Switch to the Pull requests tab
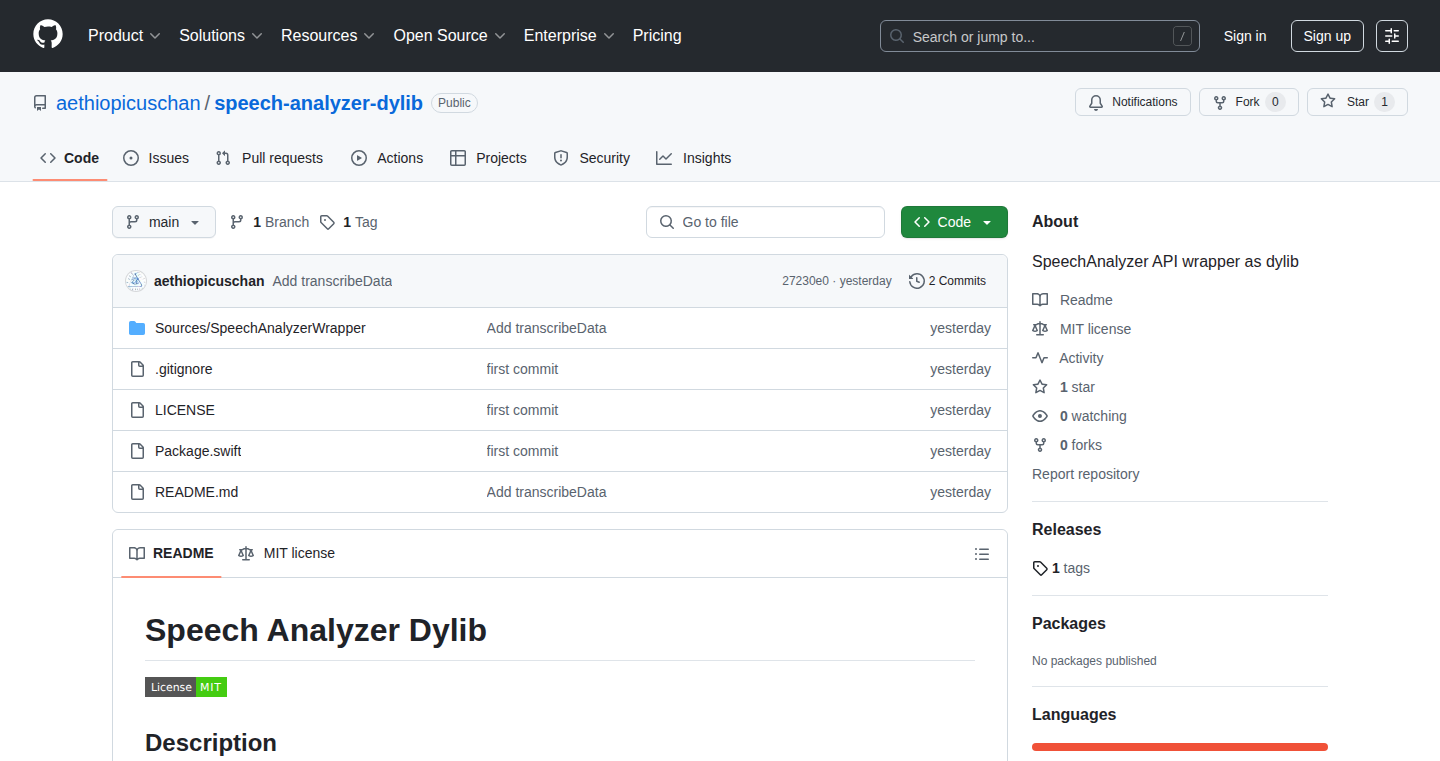 click(x=269, y=158)
